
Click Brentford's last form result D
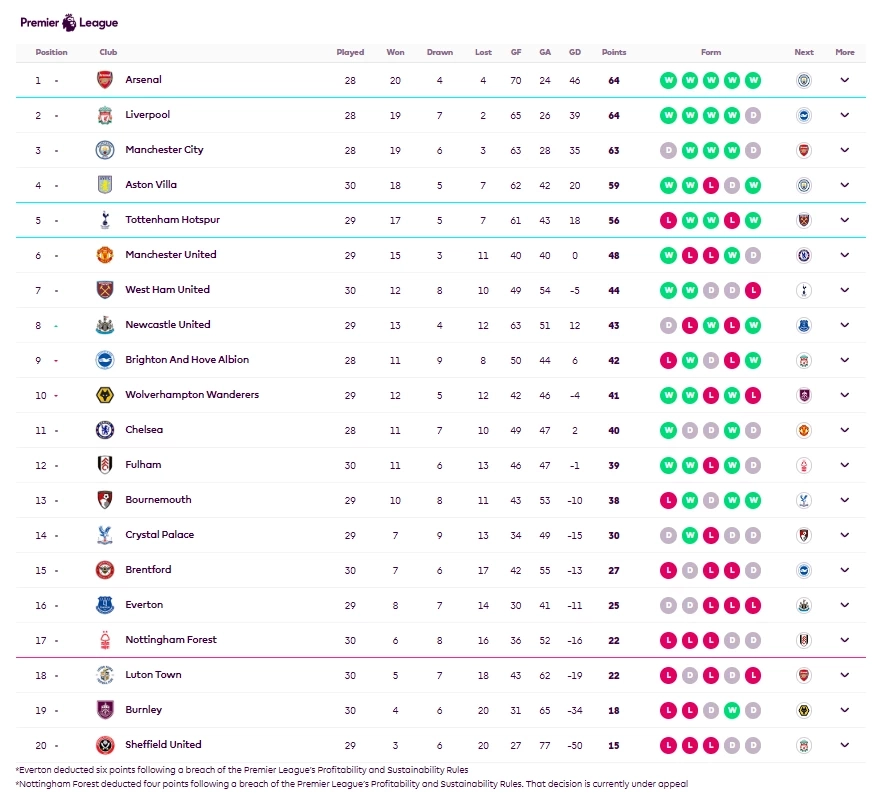[753, 570]
